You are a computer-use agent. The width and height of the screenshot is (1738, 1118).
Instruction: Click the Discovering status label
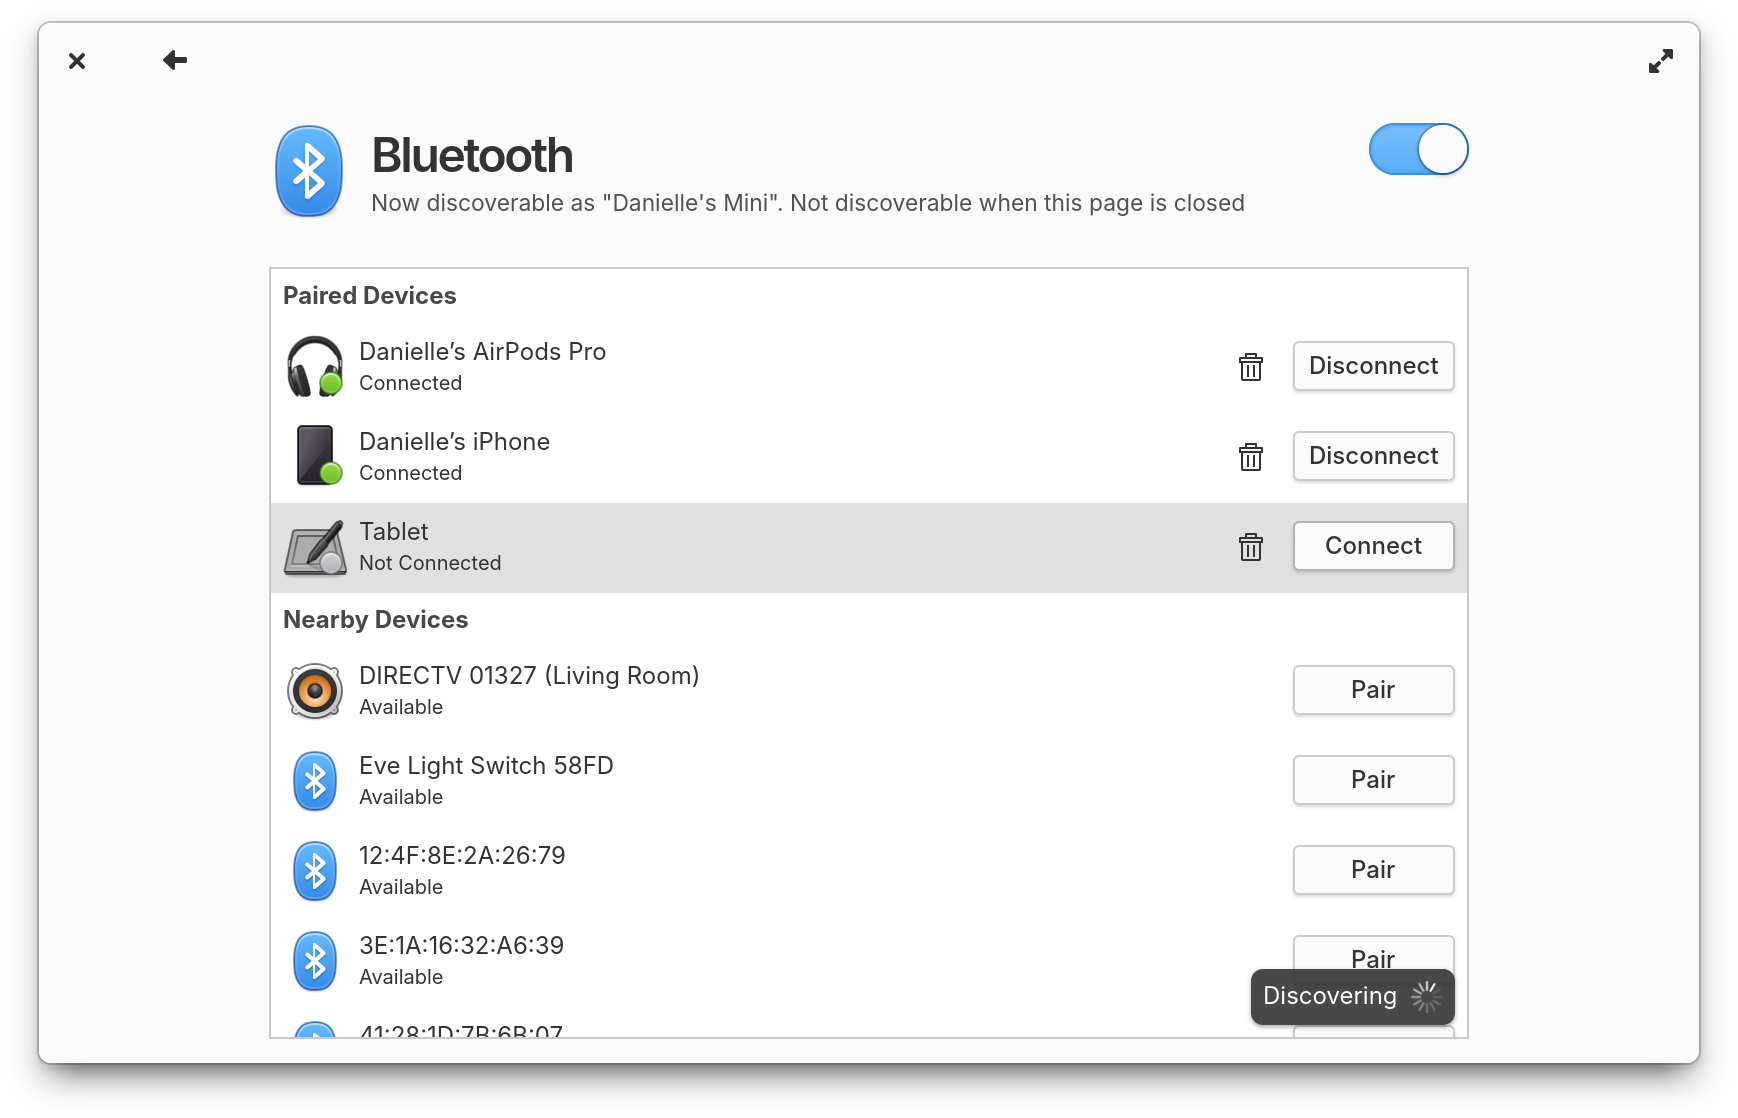(x=1329, y=996)
